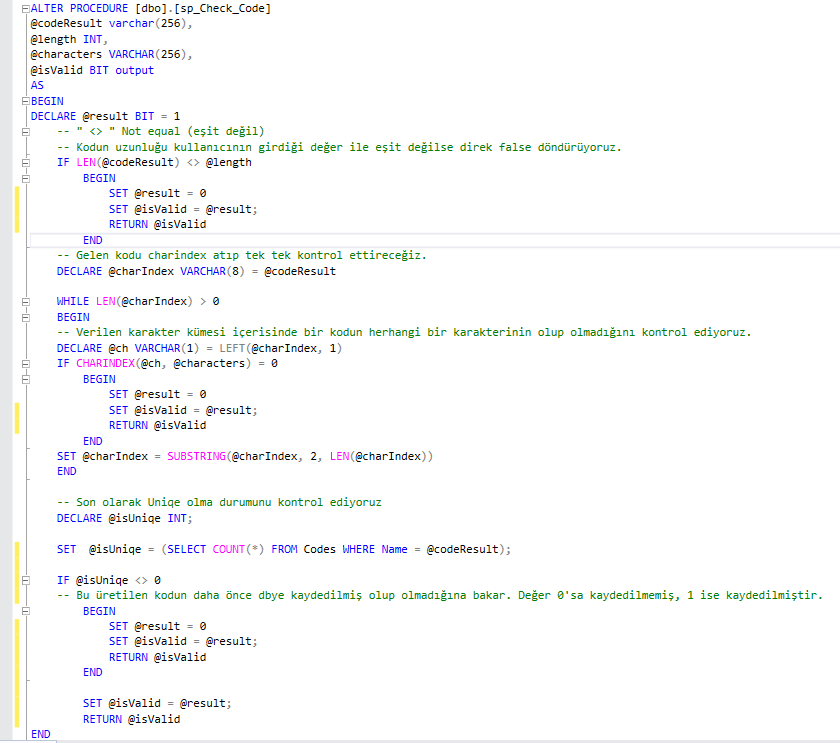The height and width of the screenshot is (743, 840).
Task: Click the 'AS' keyword line
Action: pos(37,86)
